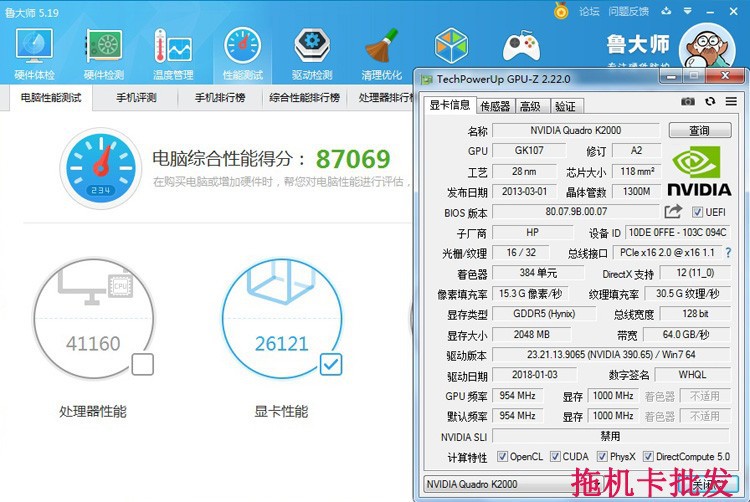Click the bus interface question mark
The image size is (750, 502).
(x=728, y=252)
